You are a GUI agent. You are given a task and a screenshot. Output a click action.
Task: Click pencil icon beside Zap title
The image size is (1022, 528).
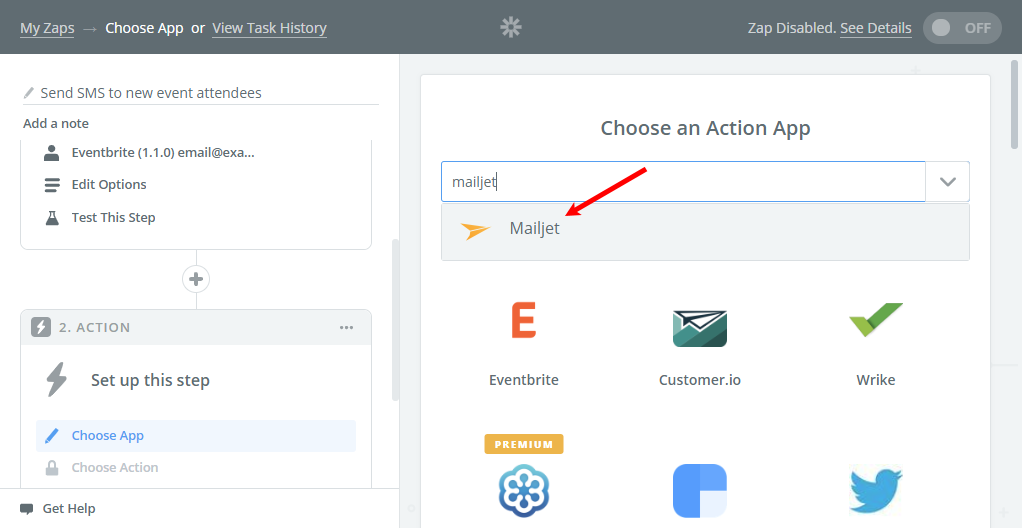click(x=29, y=93)
